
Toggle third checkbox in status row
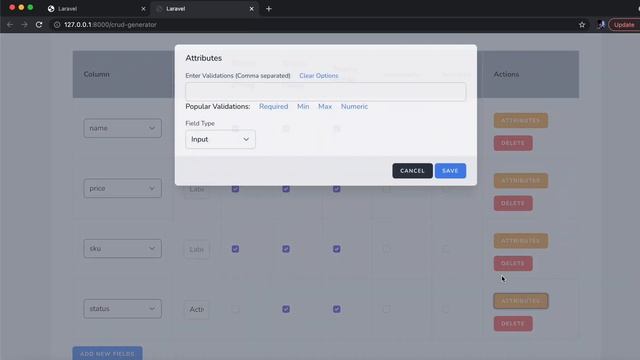point(336,309)
